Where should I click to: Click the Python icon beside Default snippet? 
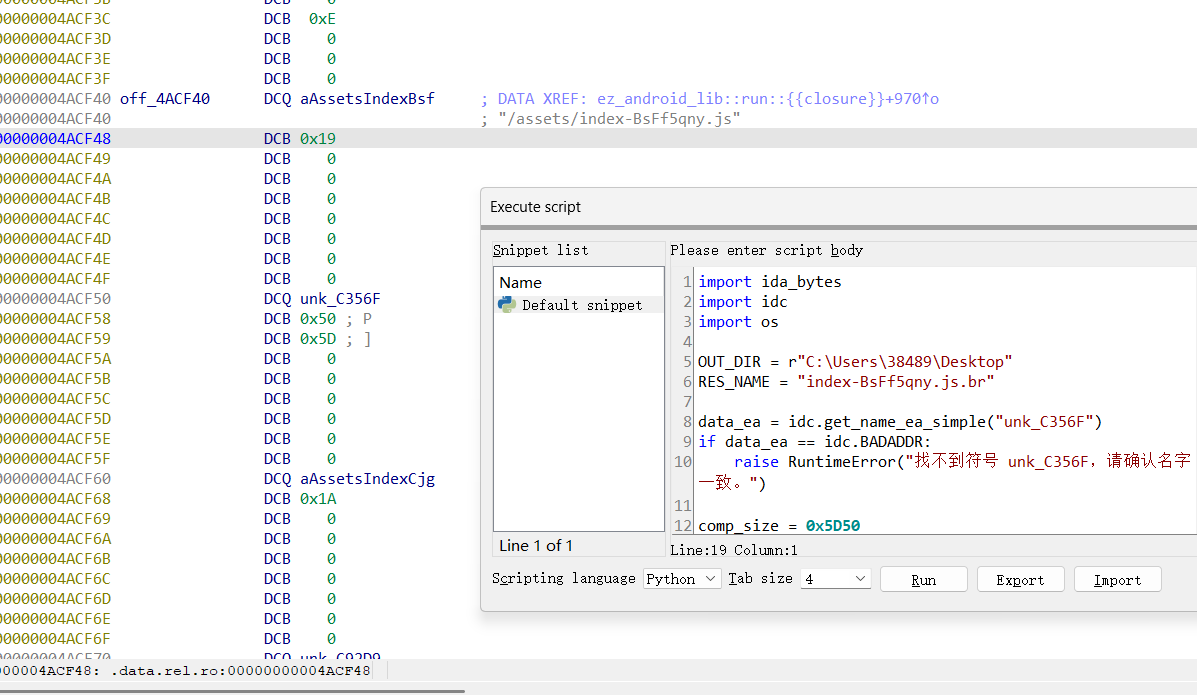tap(506, 305)
